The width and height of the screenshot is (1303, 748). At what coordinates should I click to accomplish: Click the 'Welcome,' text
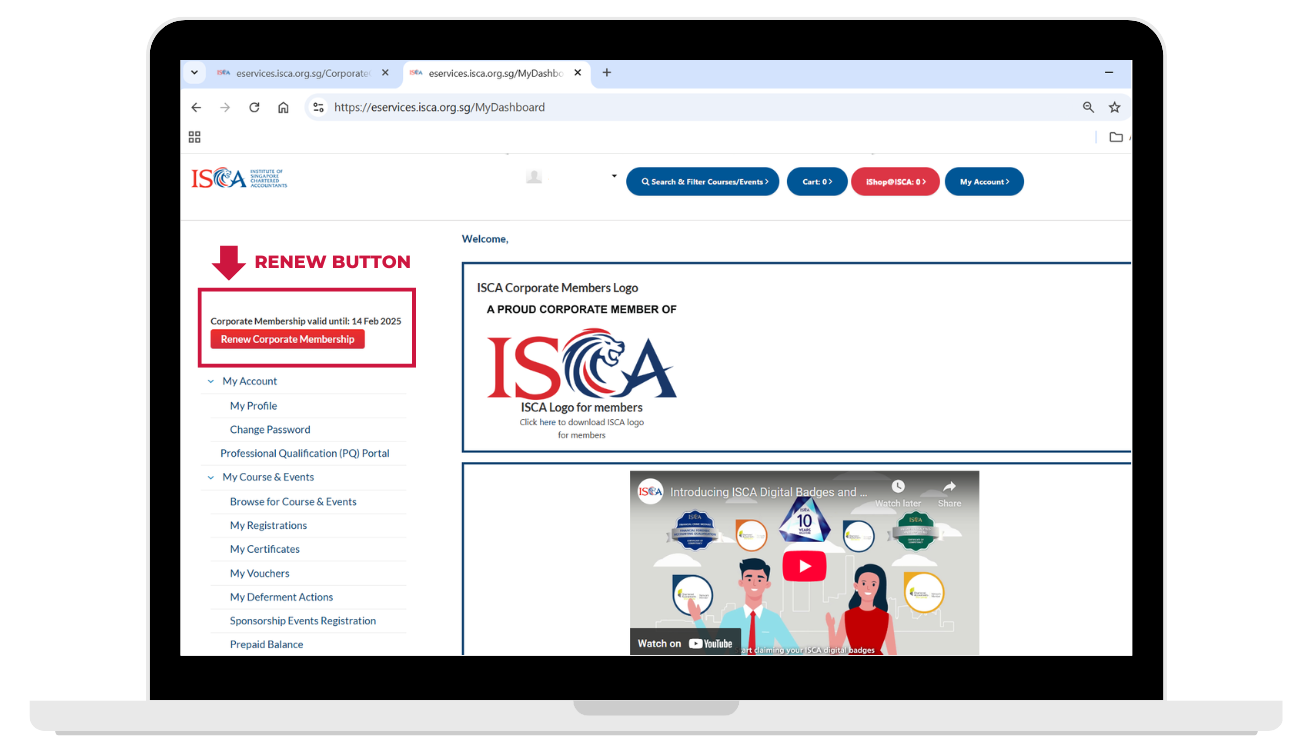point(485,239)
